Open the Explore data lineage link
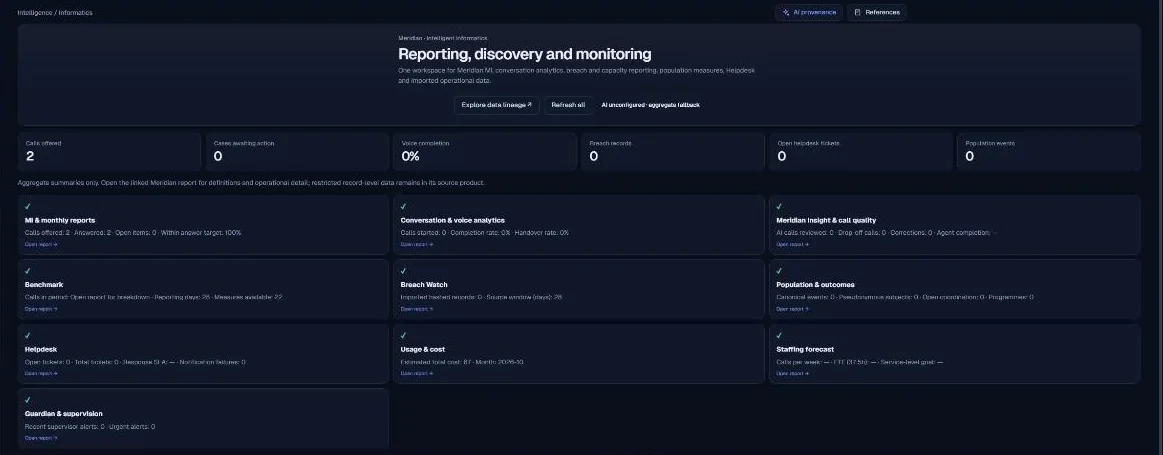The height and width of the screenshot is (455, 1163). pyautogui.click(x=496, y=105)
